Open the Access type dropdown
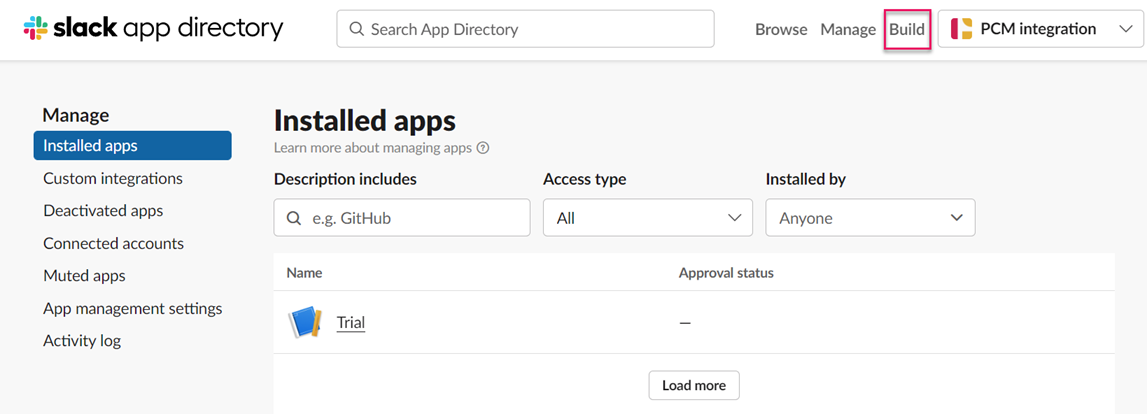 [x=647, y=218]
